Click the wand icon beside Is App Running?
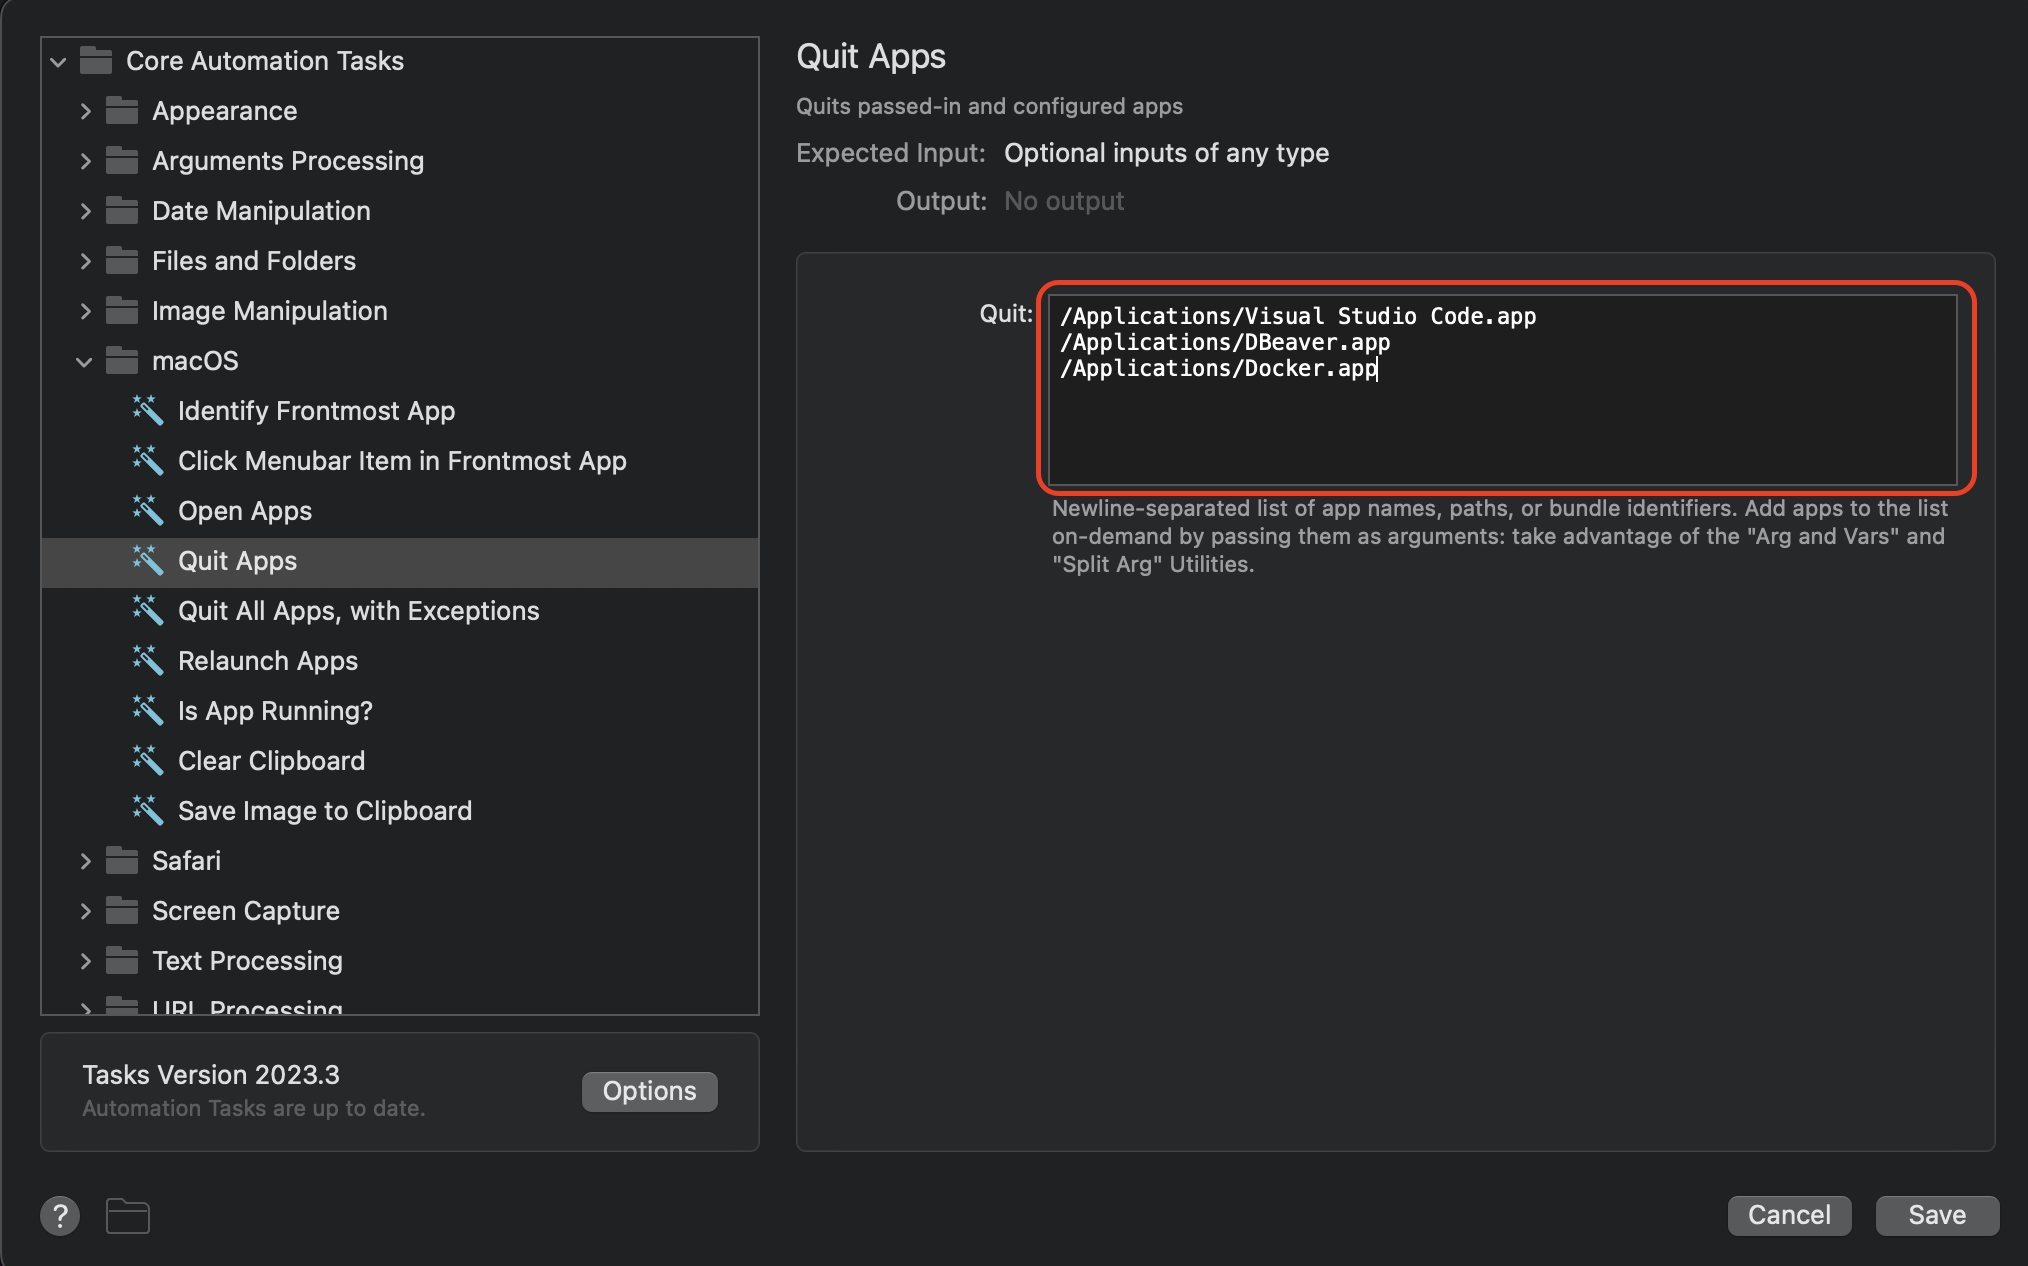 [148, 710]
